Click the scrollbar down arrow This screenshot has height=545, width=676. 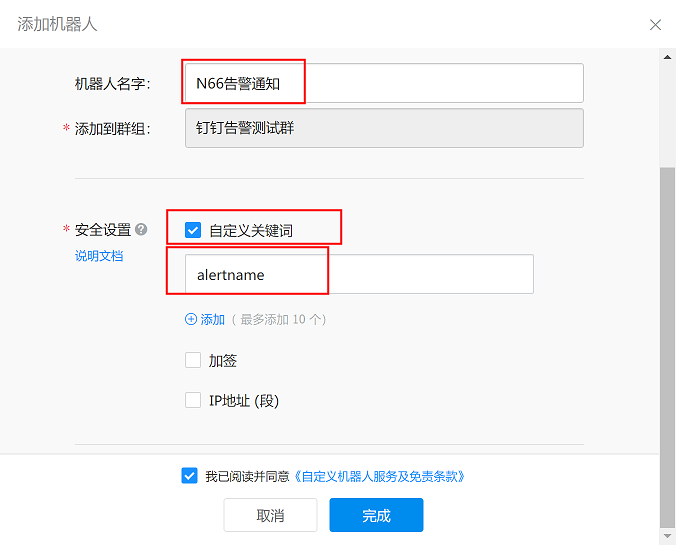[667, 536]
